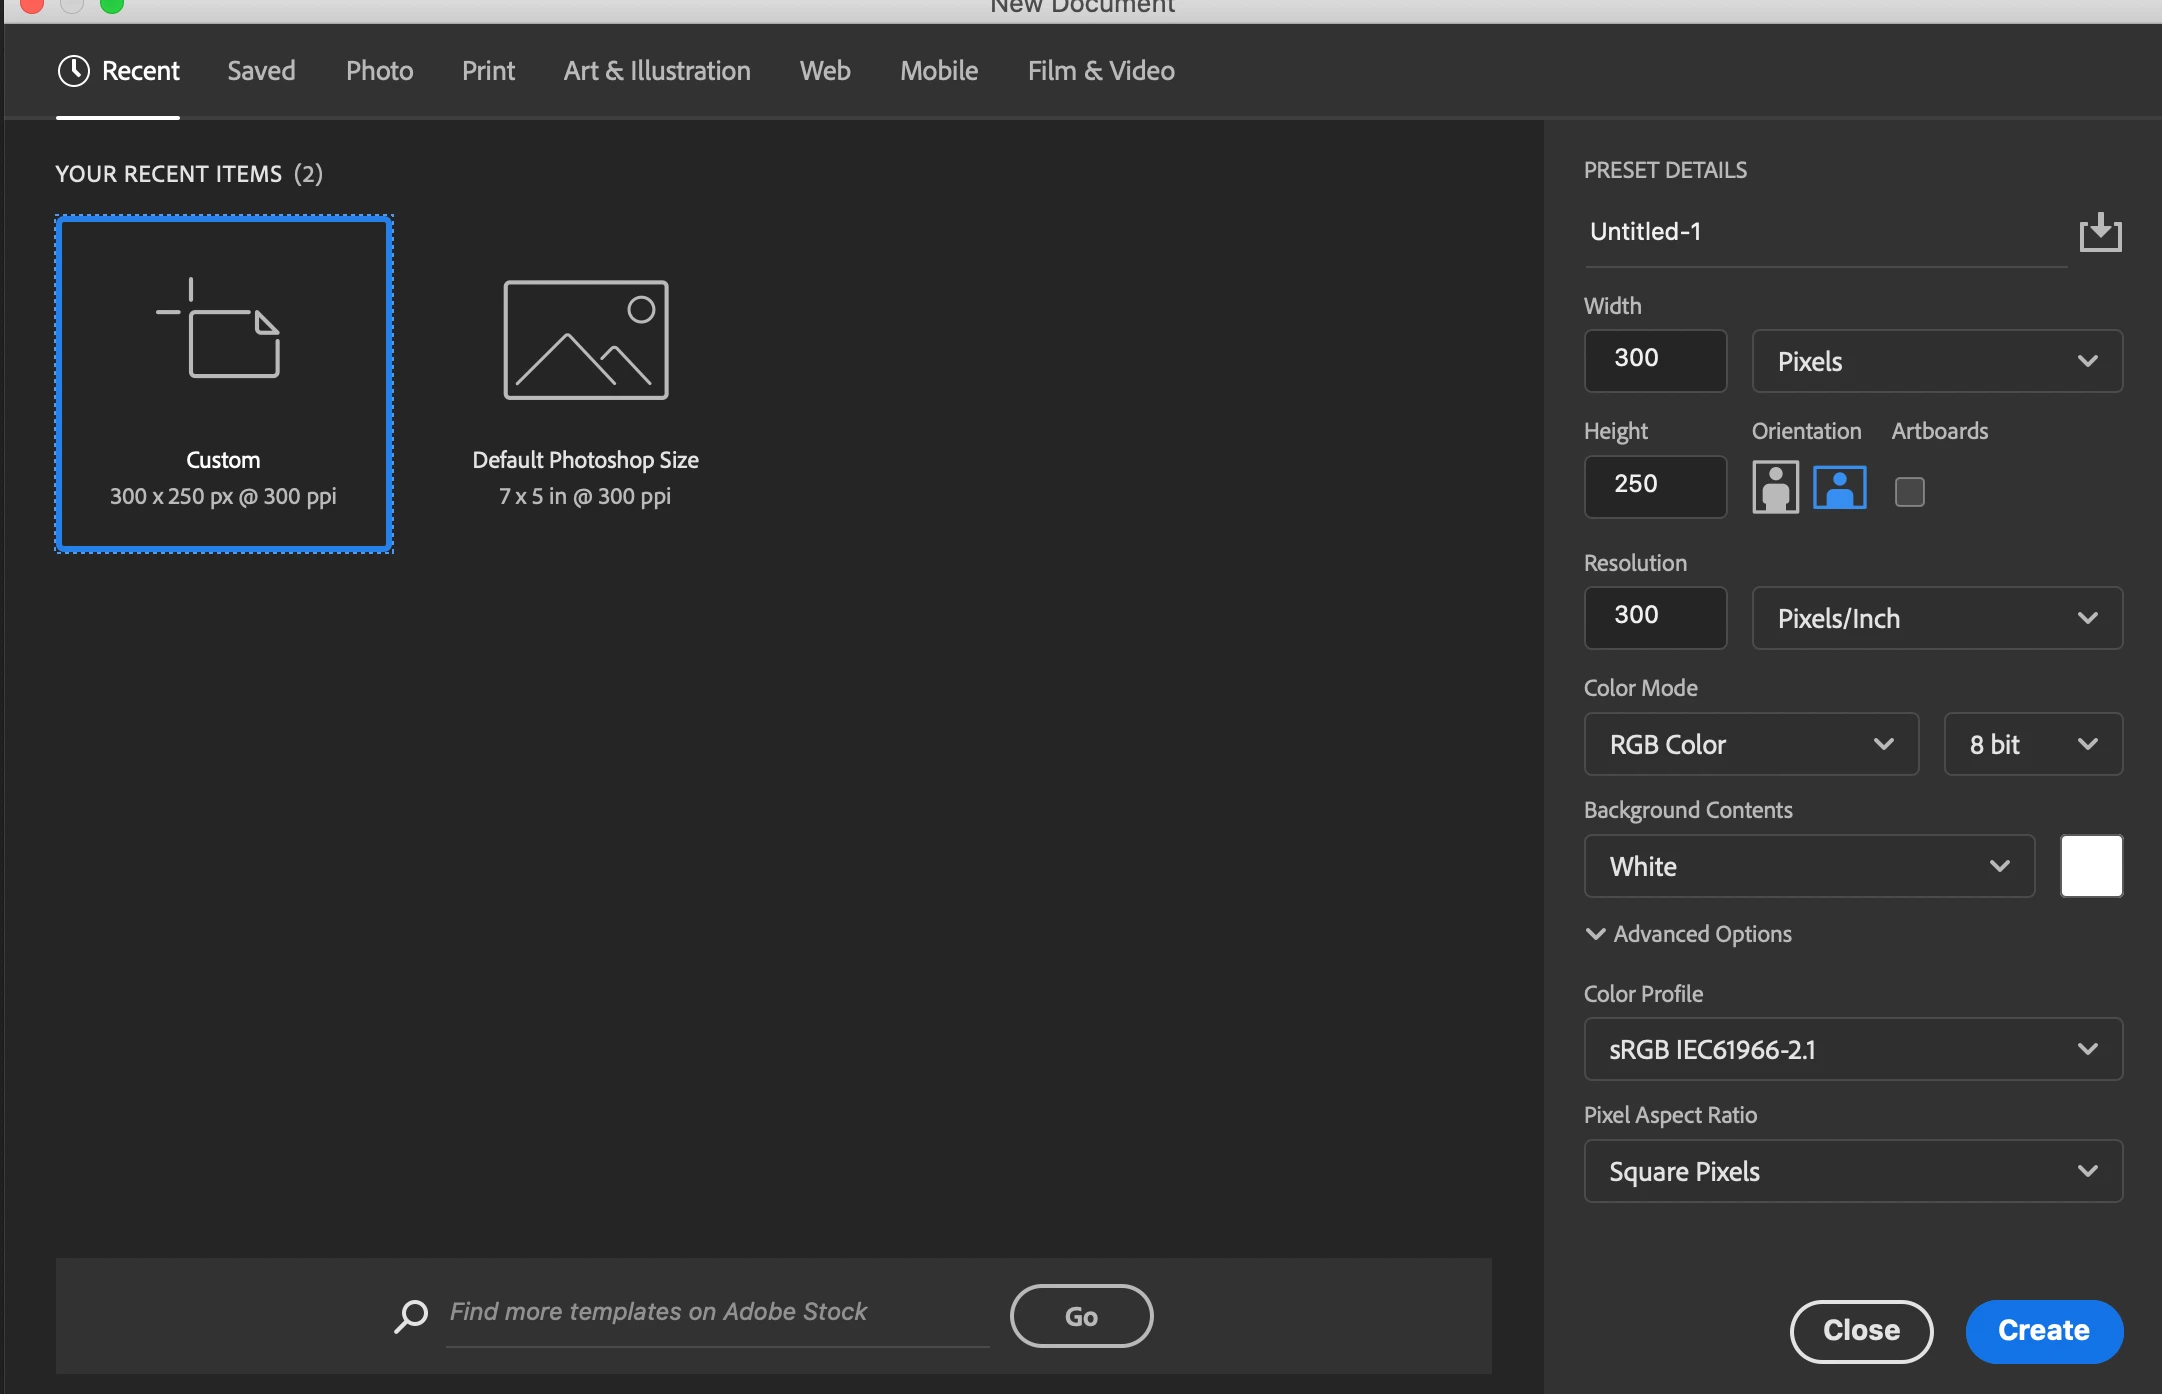Click the green macOS zoom button
Screen dimensions: 2162x1394
pyautogui.click(x=112, y=5)
